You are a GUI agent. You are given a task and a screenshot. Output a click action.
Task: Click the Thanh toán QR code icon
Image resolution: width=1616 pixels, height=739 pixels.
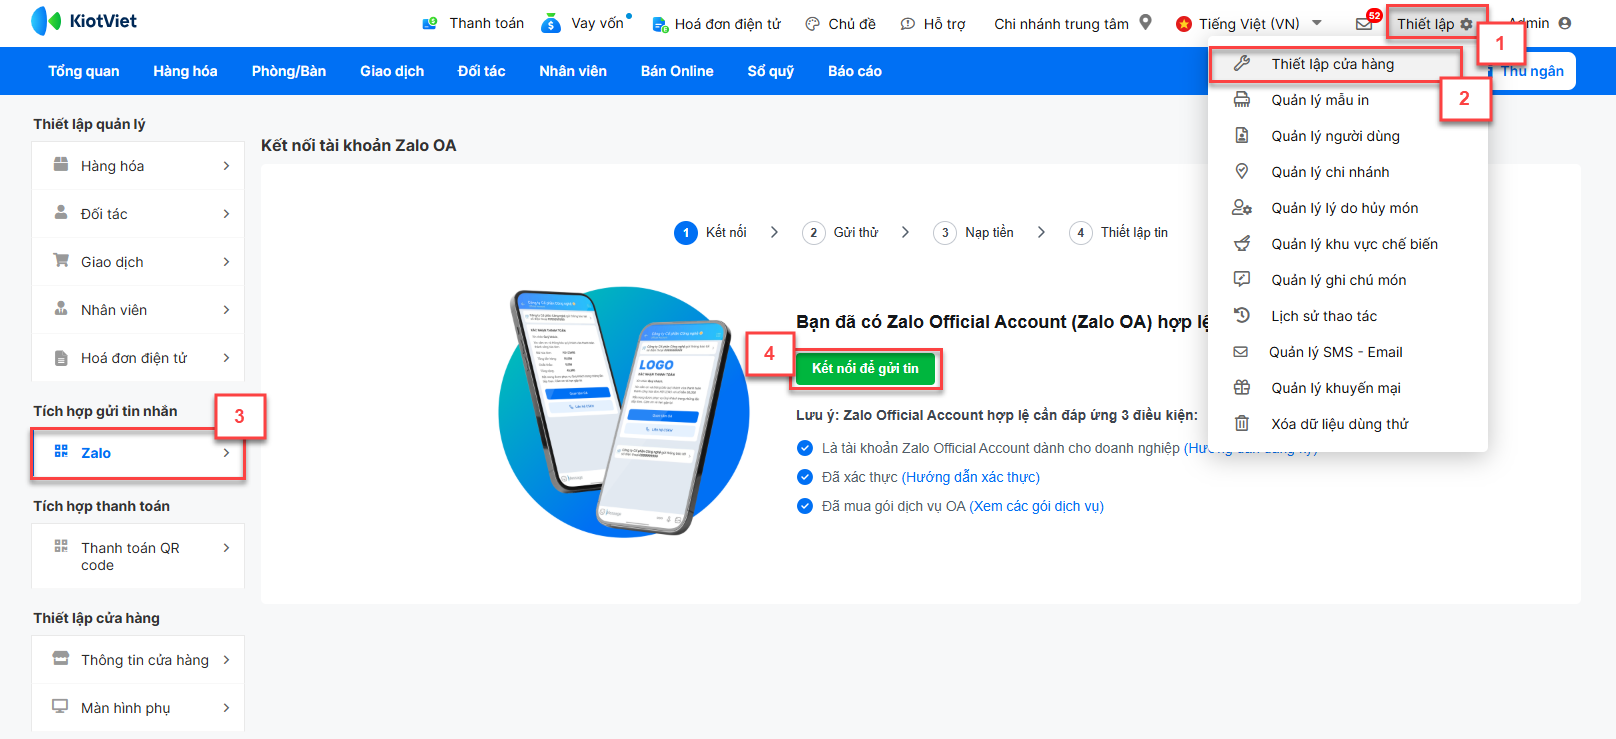[61, 547]
